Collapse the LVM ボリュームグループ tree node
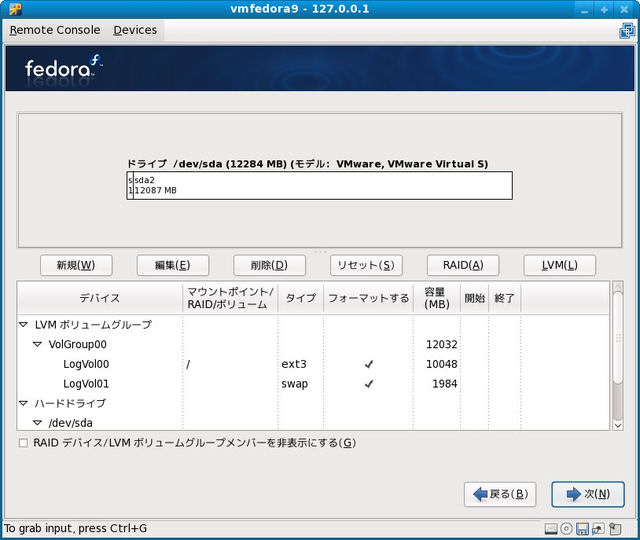This screenshot has width=640, height=540. (x=23, y=324)
